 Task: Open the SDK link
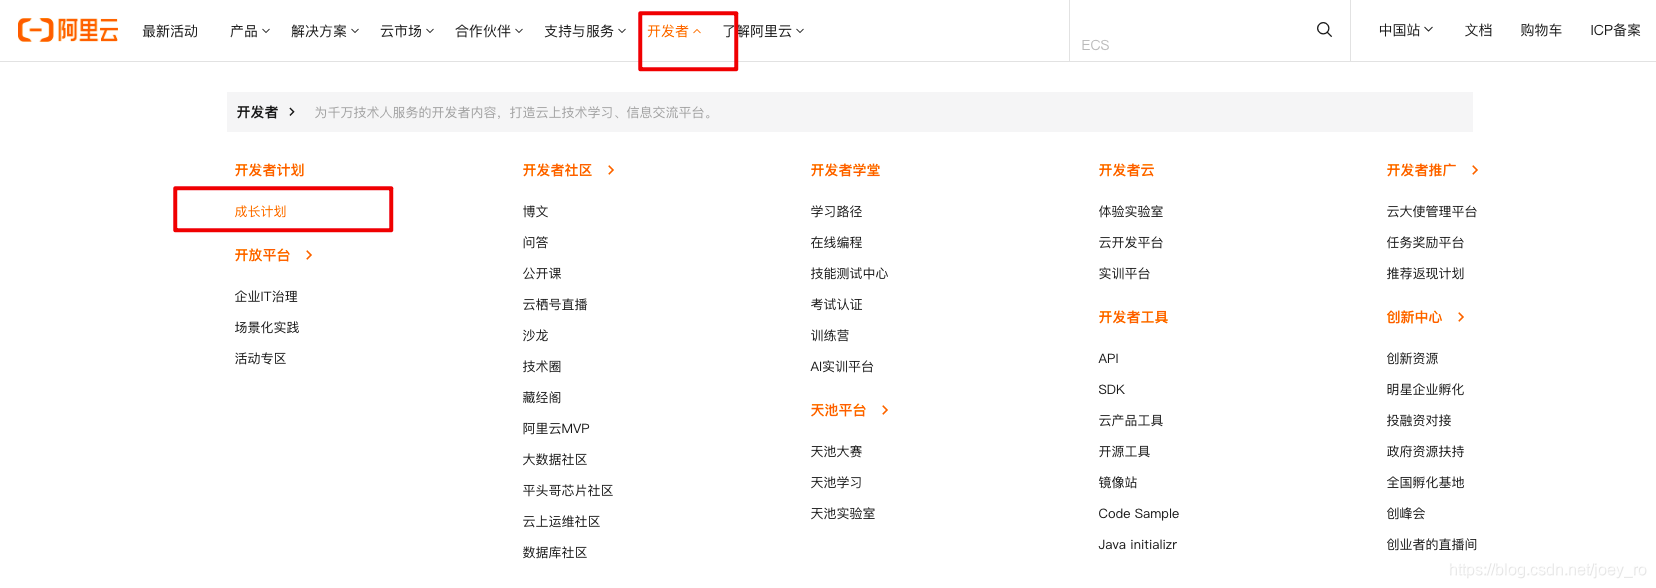[x=1112, y=389]
